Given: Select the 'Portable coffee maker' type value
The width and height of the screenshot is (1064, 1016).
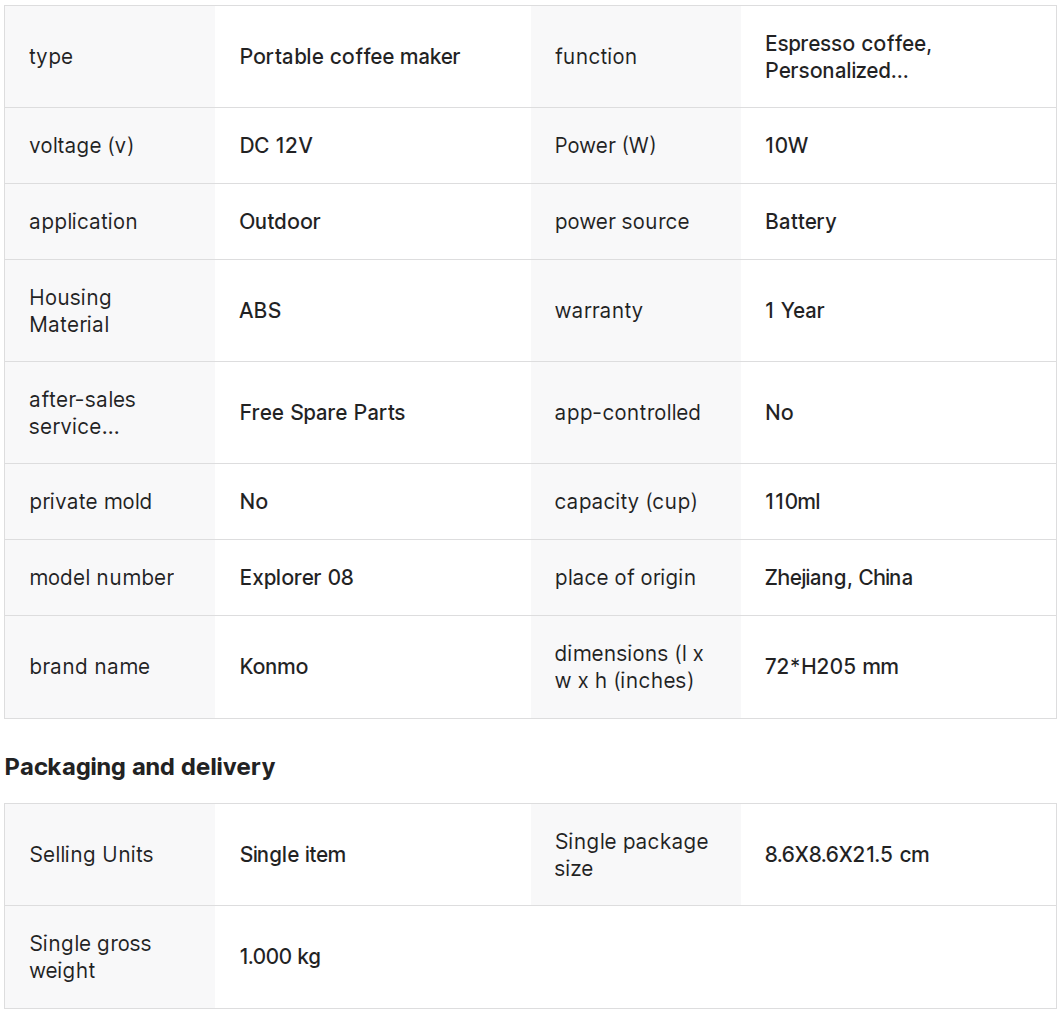Looking at the screenshot, I should tap(349, 57).
